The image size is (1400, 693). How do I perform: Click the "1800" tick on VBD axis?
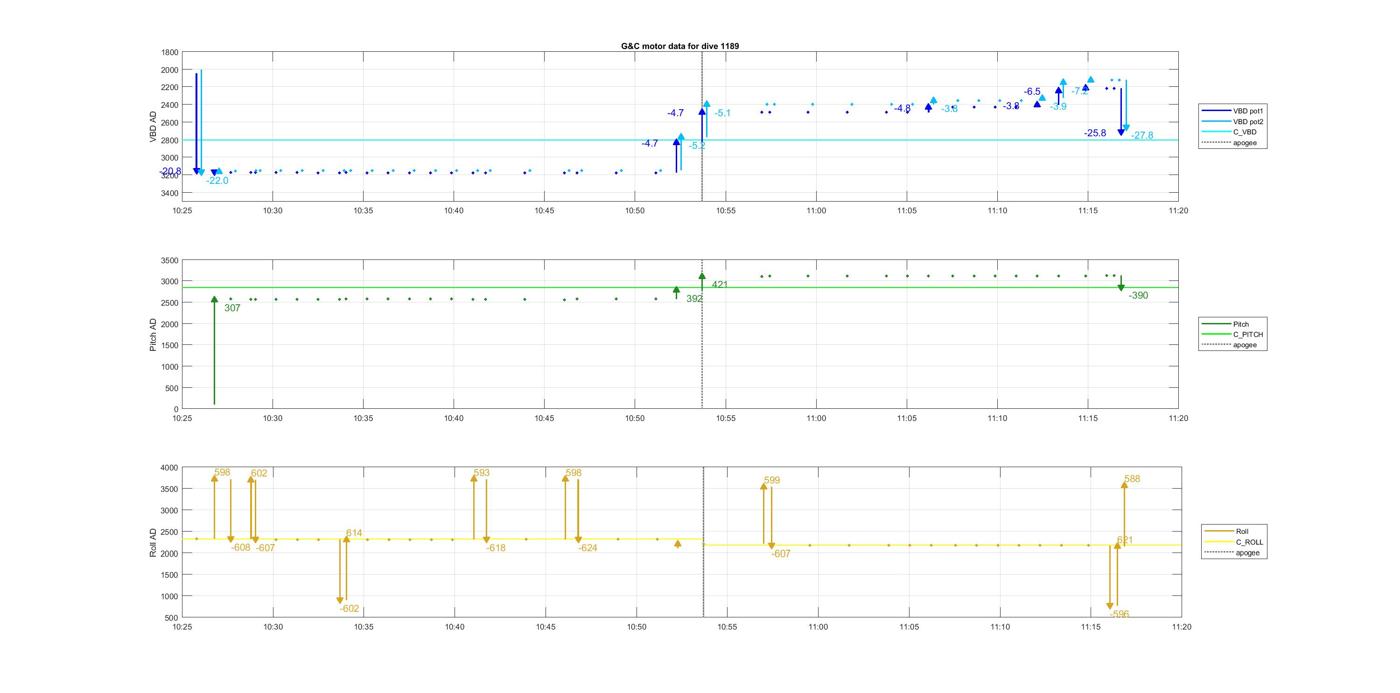click(x=169, y=52)
